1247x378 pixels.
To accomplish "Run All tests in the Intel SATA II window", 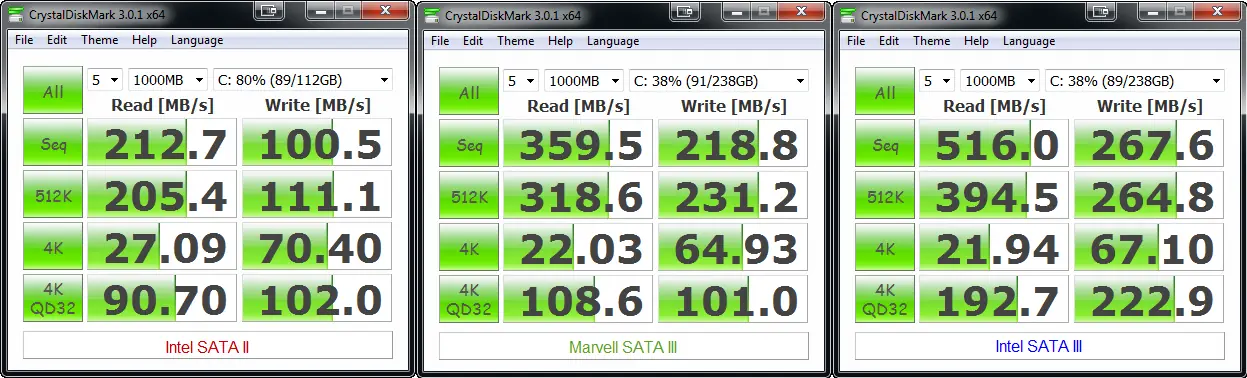I will pyautogui.click(x=53, y=91).
